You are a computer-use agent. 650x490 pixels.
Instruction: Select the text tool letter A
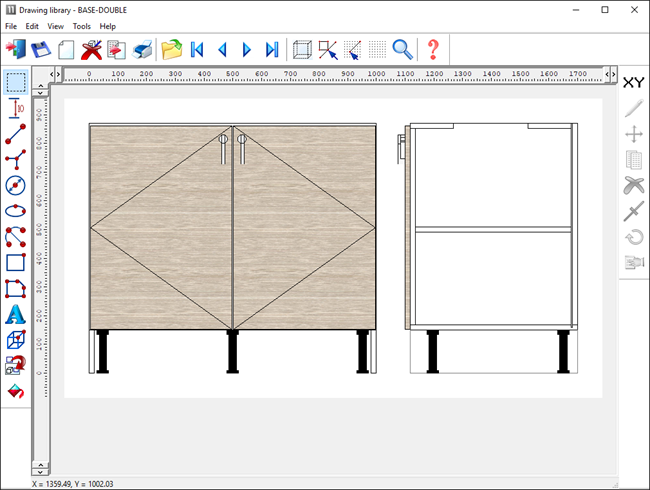point(16,314)
